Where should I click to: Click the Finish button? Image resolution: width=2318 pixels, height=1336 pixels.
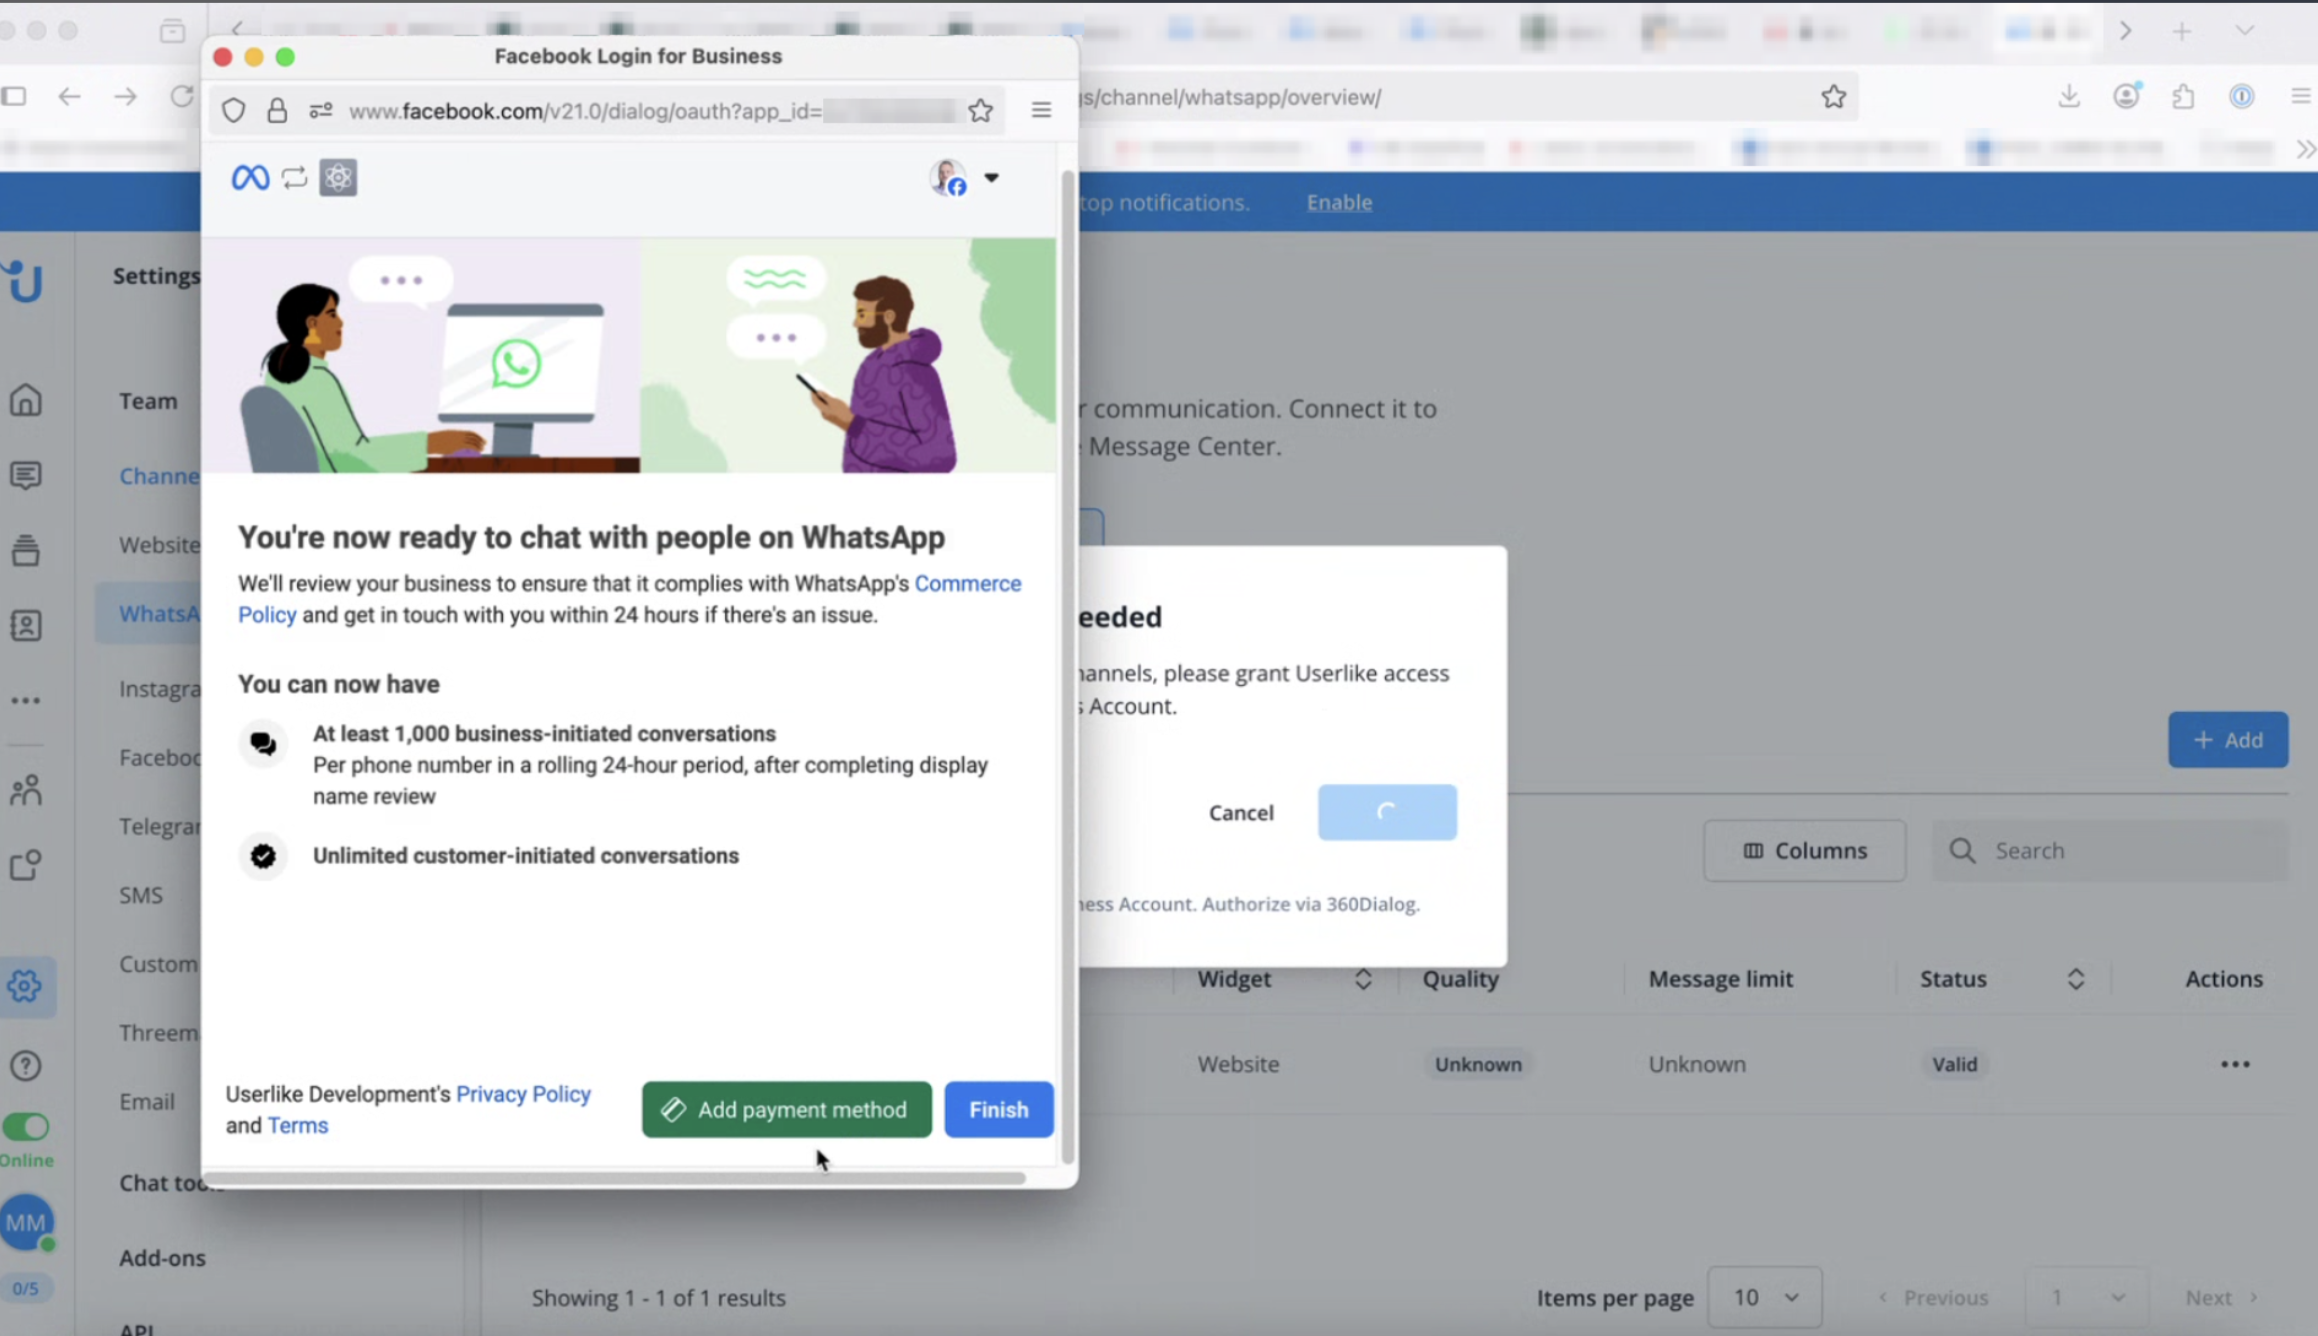coord(998,1109)
